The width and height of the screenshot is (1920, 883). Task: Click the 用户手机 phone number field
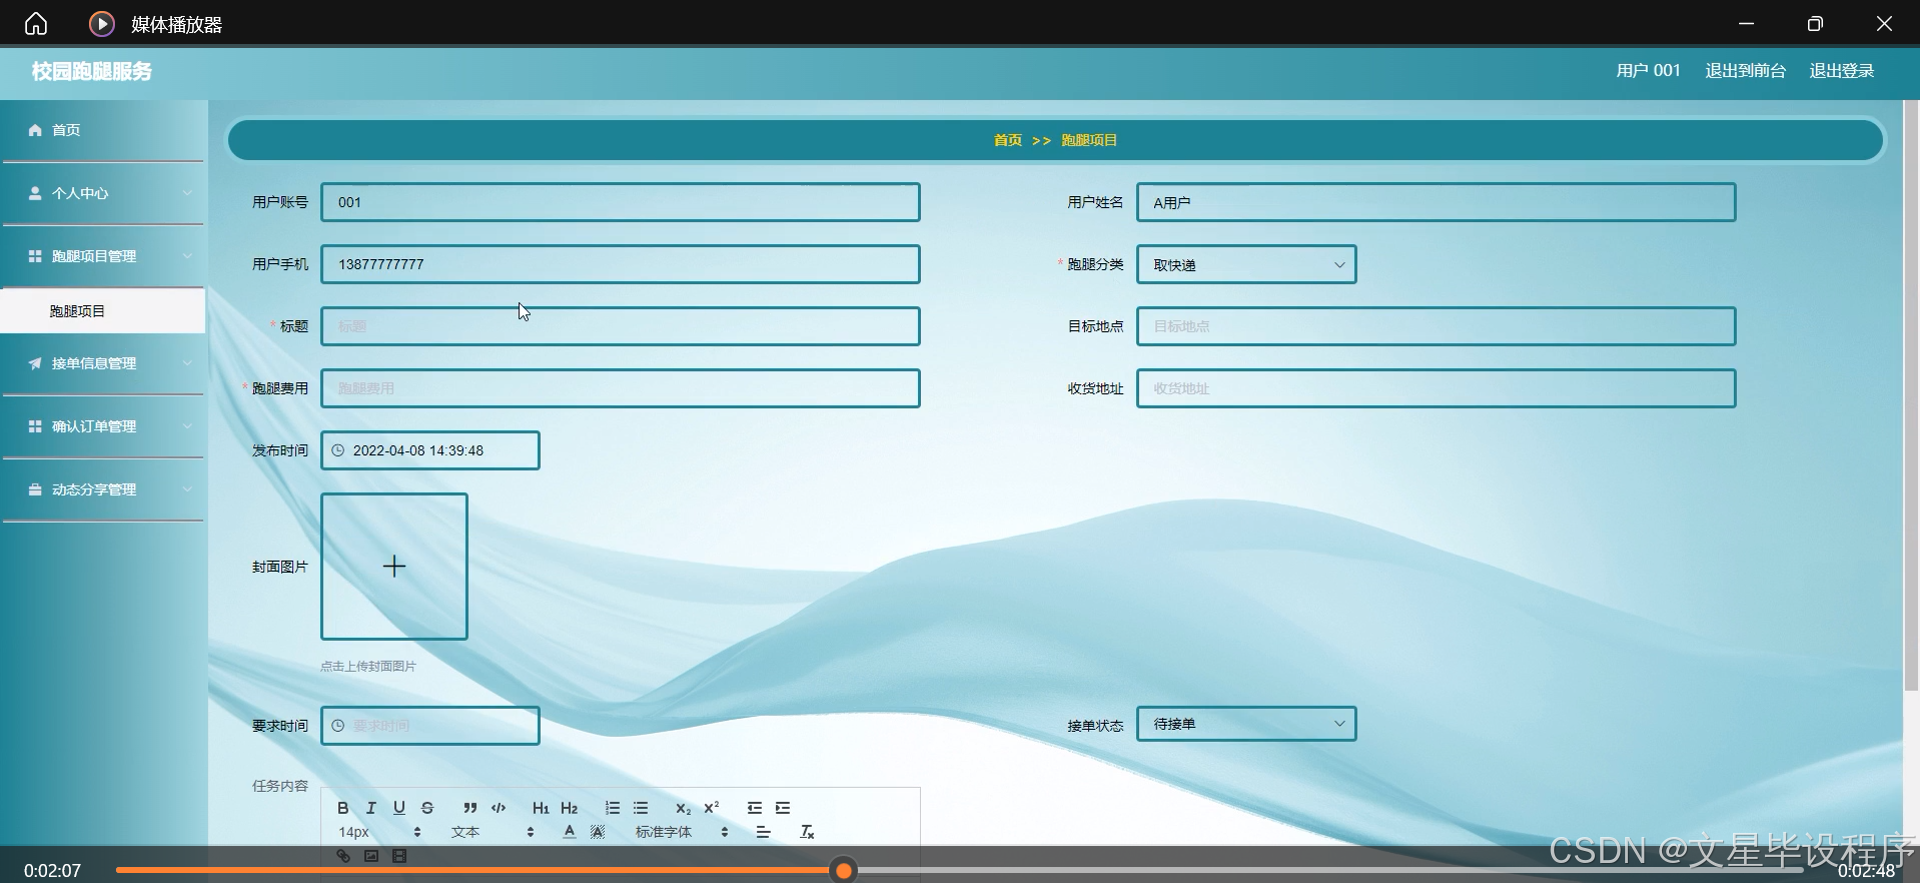pos(620,264)
